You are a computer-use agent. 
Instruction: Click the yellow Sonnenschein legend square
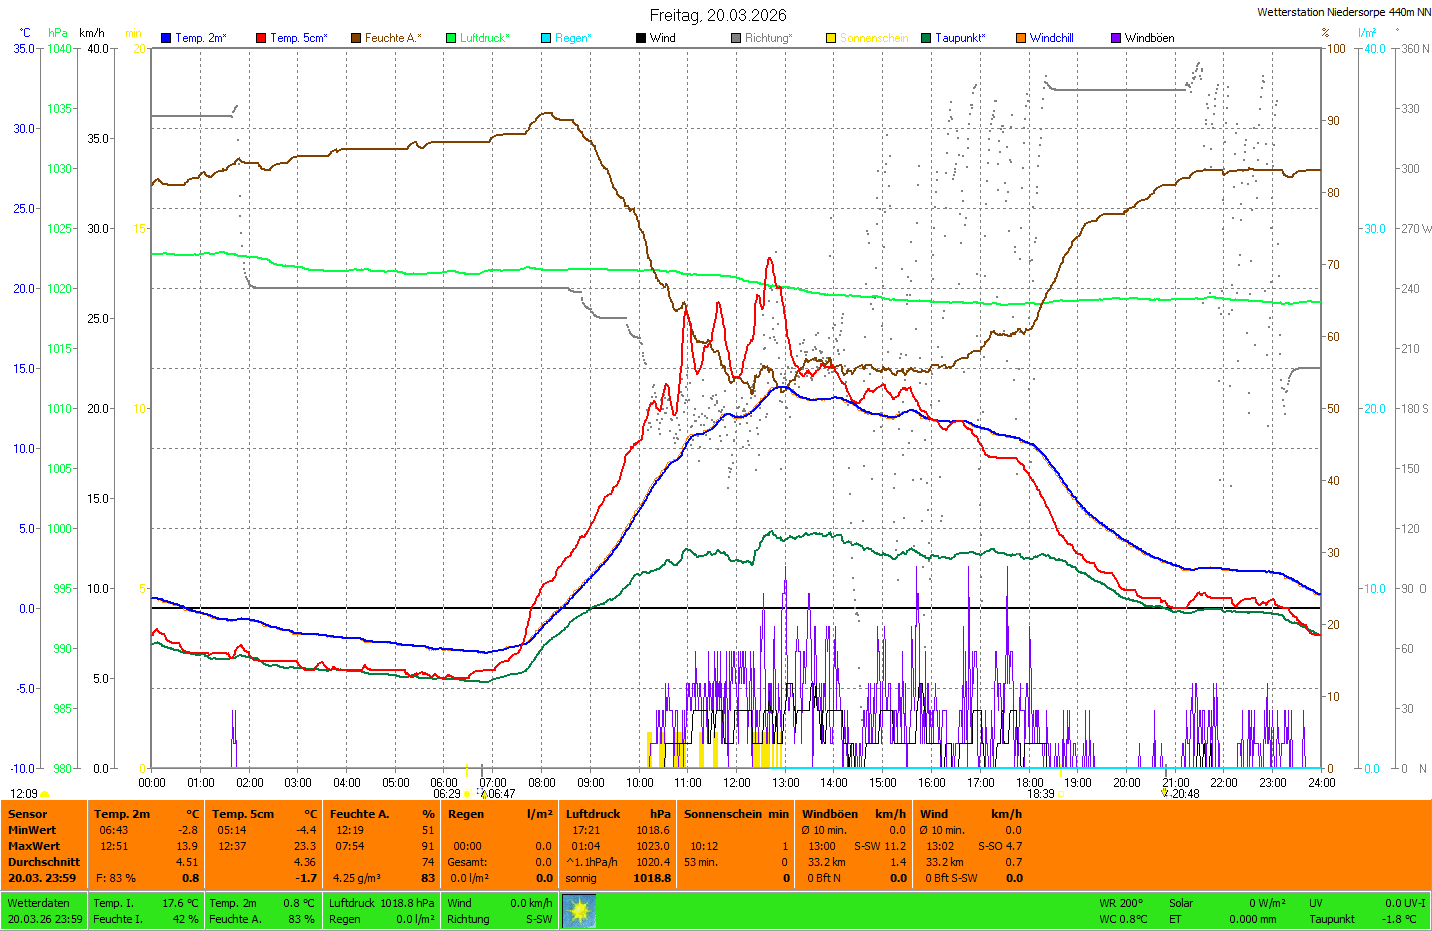pyautogui.click(x=831, y=38)
